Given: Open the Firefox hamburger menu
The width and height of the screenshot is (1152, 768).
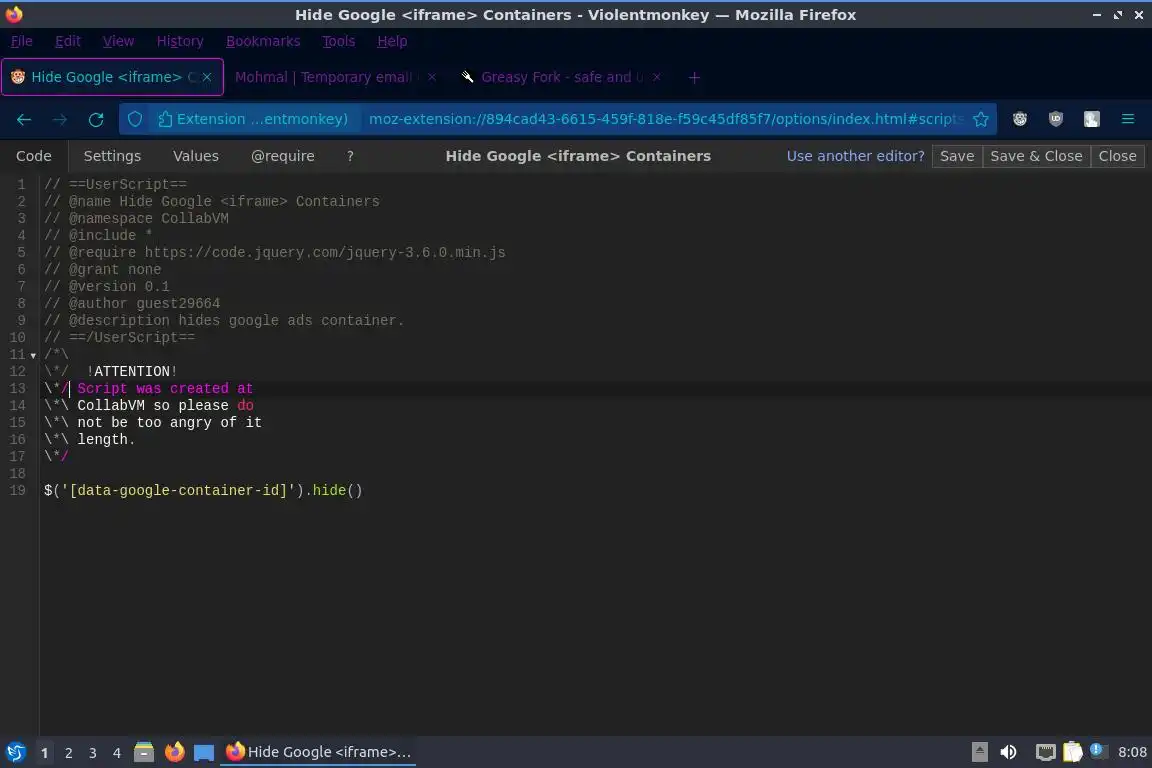Looking at the screenshot, I should (1128, 119).
